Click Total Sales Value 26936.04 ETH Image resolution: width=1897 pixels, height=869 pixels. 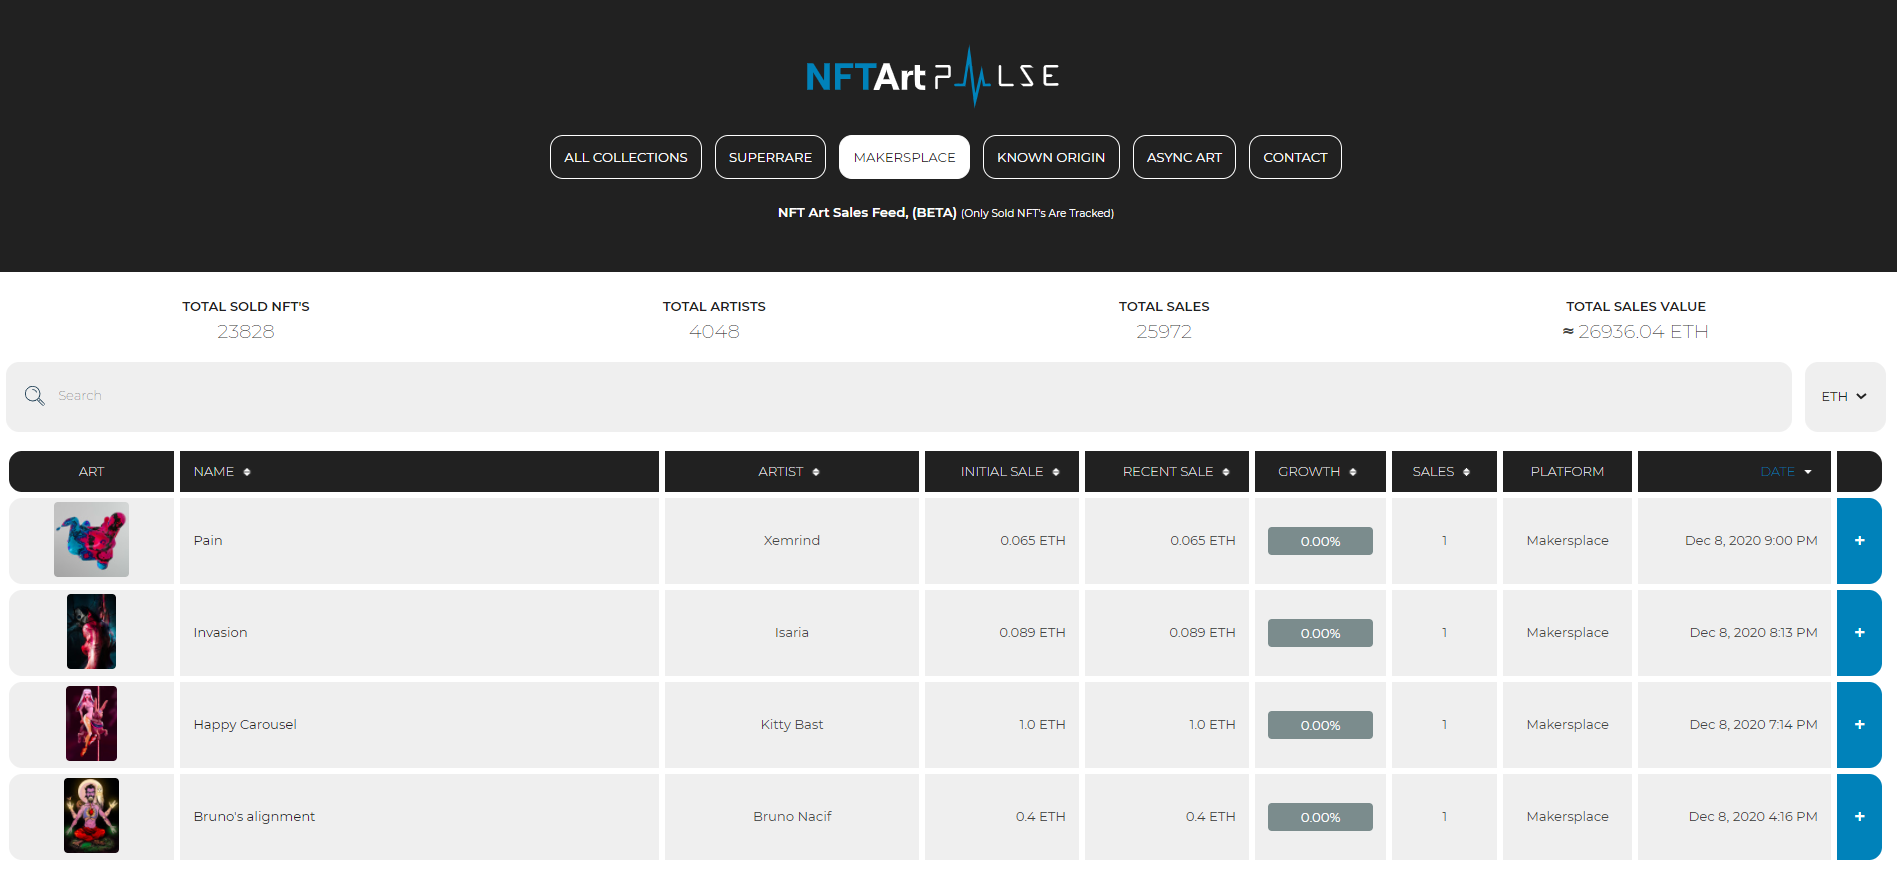pos(1636,332)
